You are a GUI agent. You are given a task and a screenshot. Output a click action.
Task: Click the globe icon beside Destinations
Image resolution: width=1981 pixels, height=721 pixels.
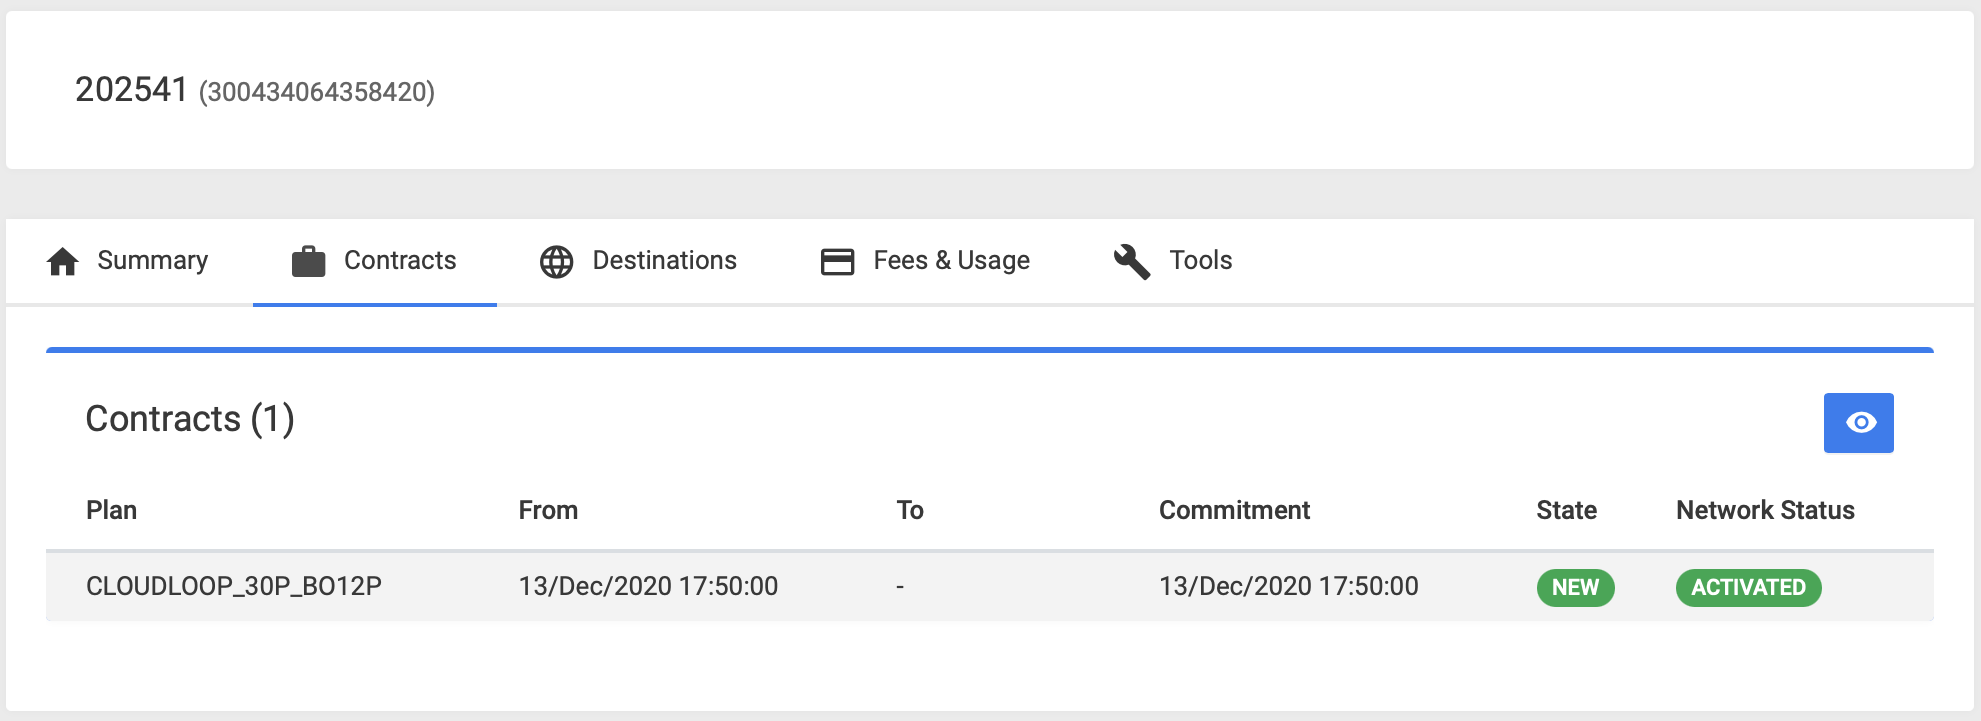pyautogui.click(x=557, y=262)
